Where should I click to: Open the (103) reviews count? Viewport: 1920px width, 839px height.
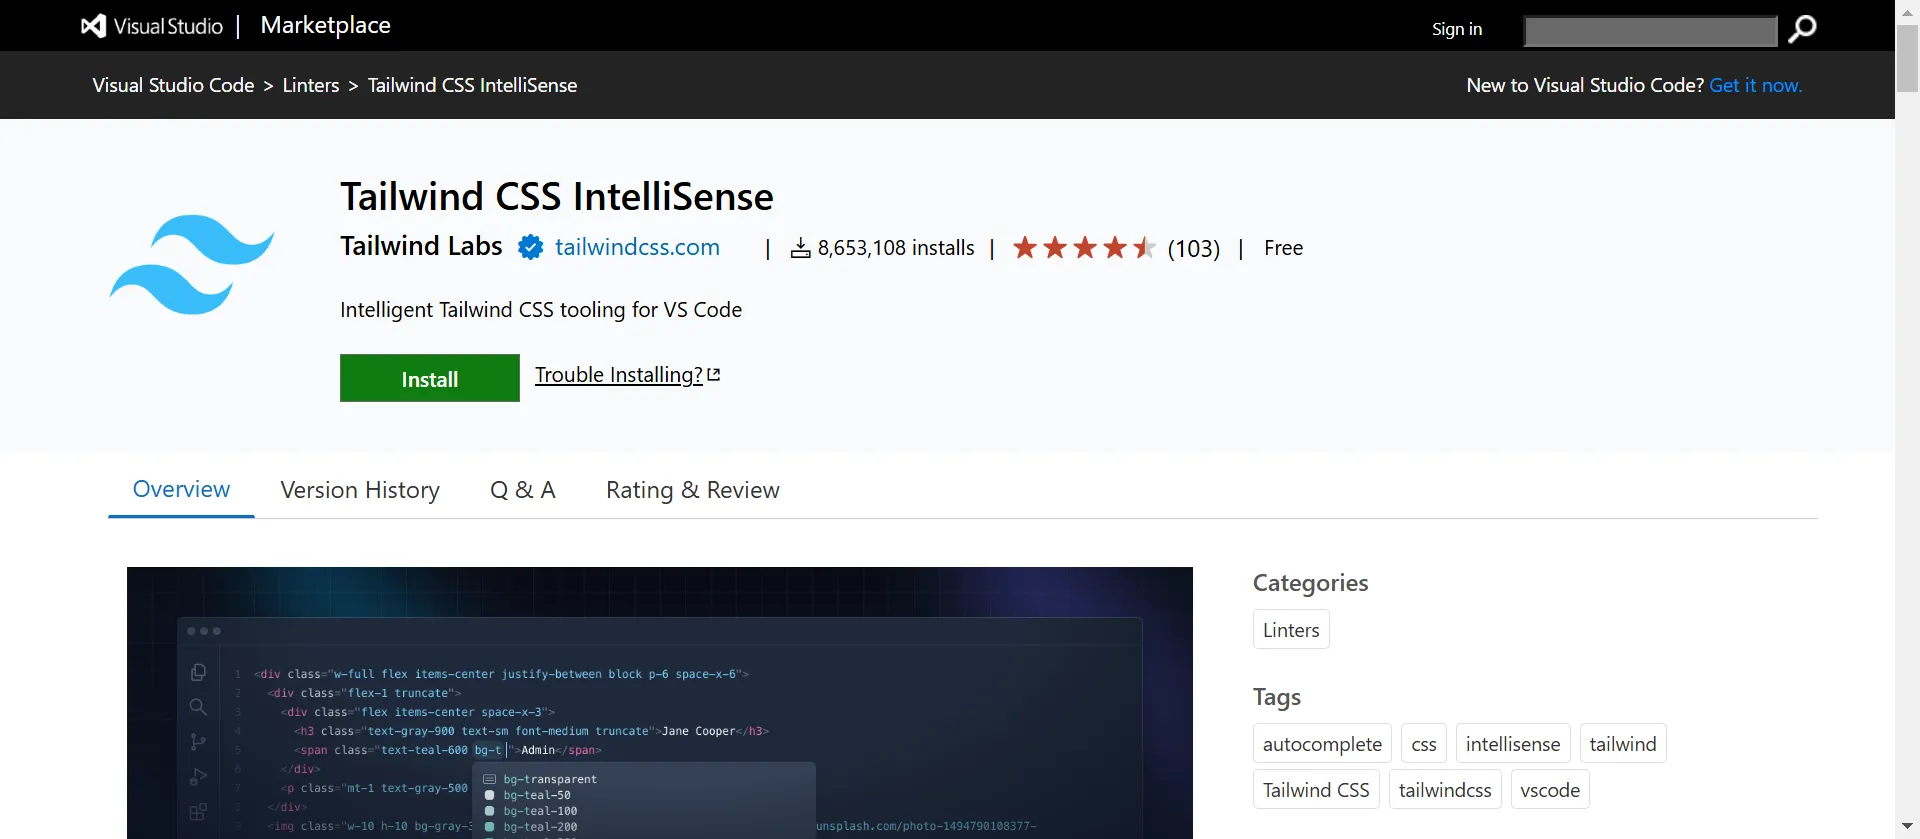[x=1193, y=248]
